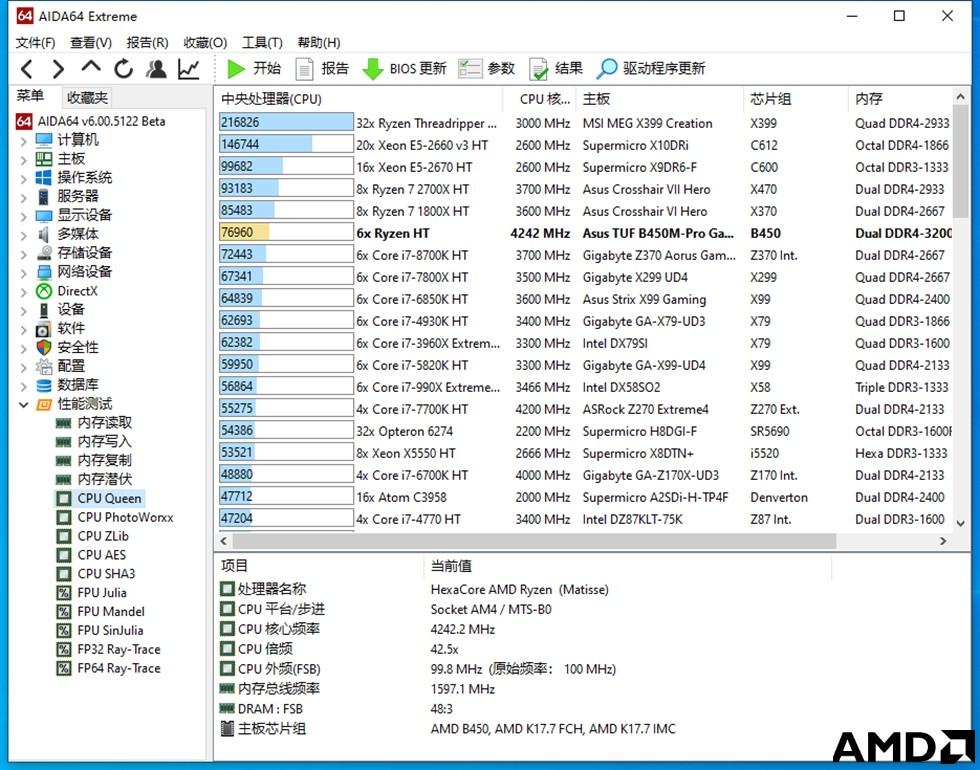This screenshot has width=980, height=770.
Task: Select the FPU Julia benchmark
Action: tap(91, 592)
